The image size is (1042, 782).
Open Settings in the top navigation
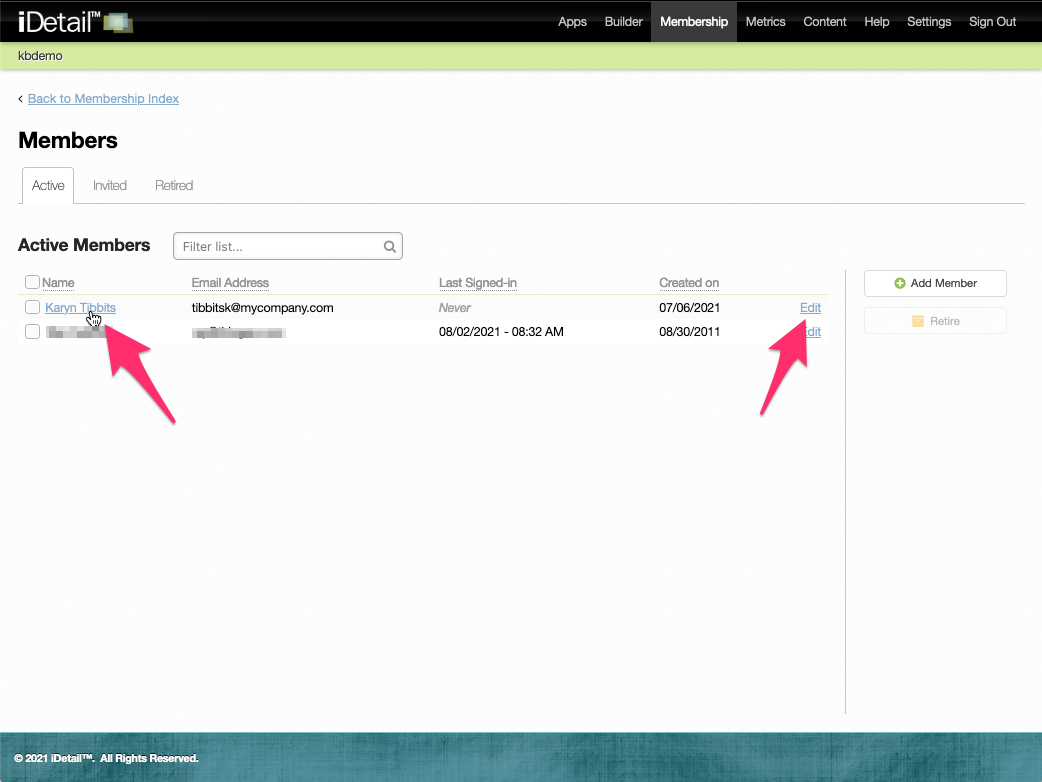coord(929,21)
